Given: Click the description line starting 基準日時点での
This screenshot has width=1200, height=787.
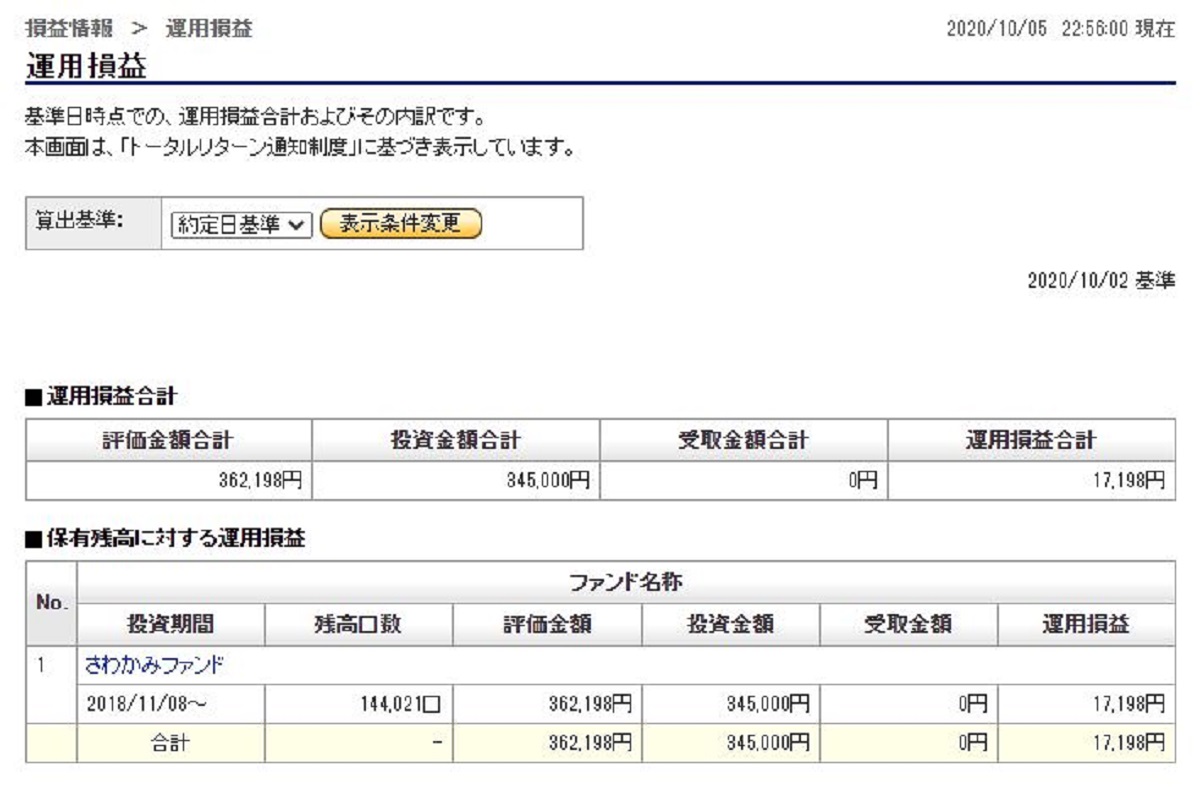Looking at the screenshot, I should 256,119.
